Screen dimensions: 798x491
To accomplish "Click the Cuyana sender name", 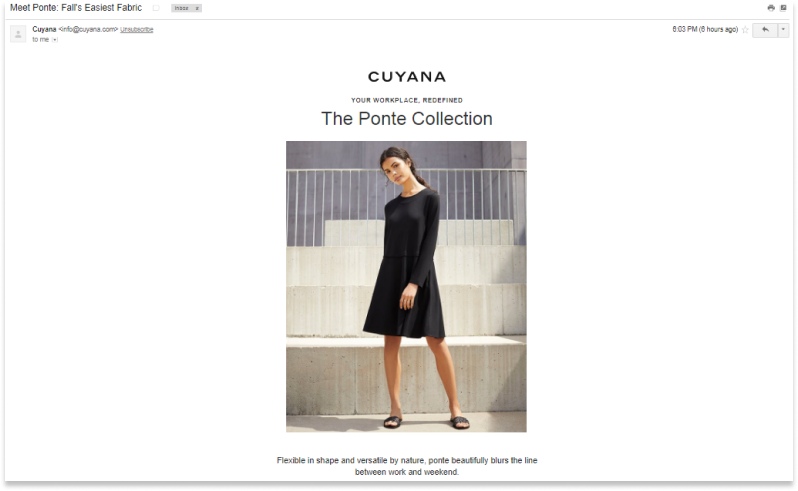I will tap(44, 30).
